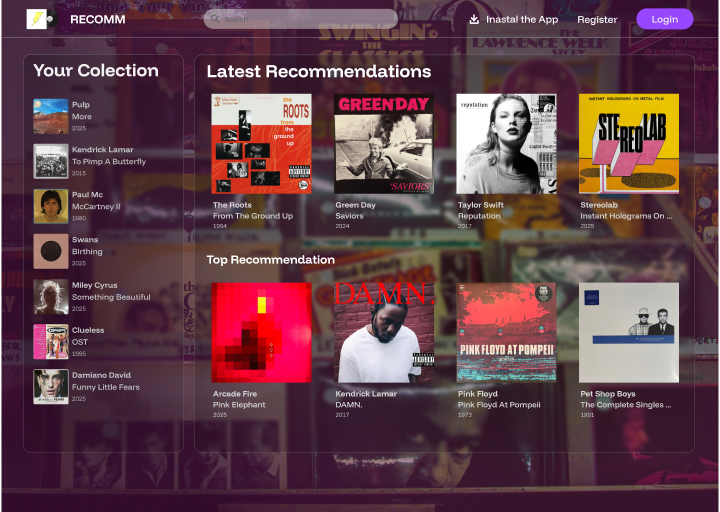Select 'Green Day' artist name text

point(355,205)
